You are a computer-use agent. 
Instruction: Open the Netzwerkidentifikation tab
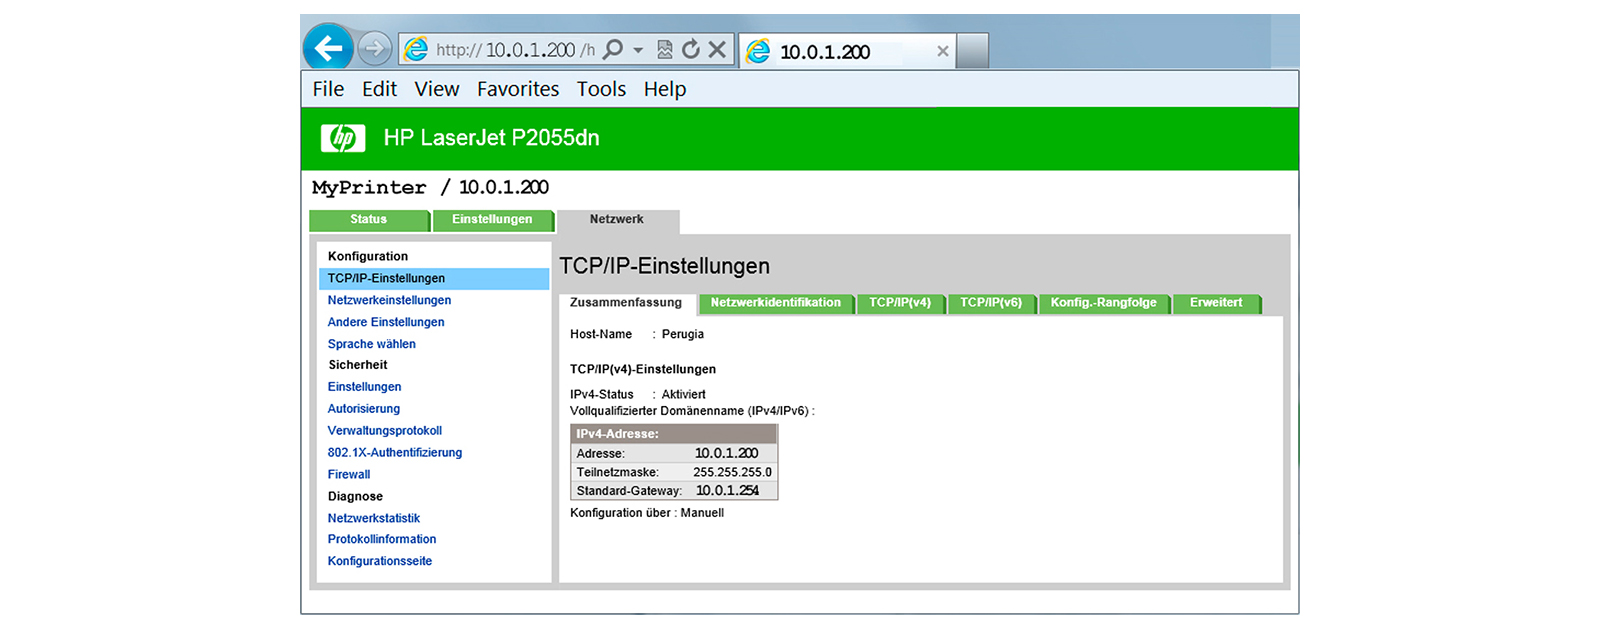(775, 303)
